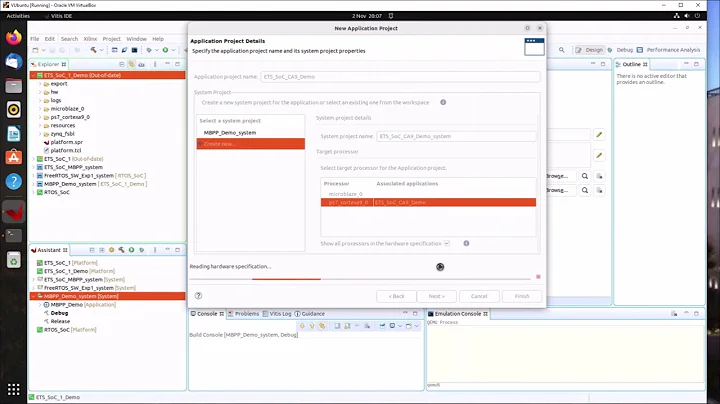Expand all in Assistant panel toolbar

pos(102,250)
